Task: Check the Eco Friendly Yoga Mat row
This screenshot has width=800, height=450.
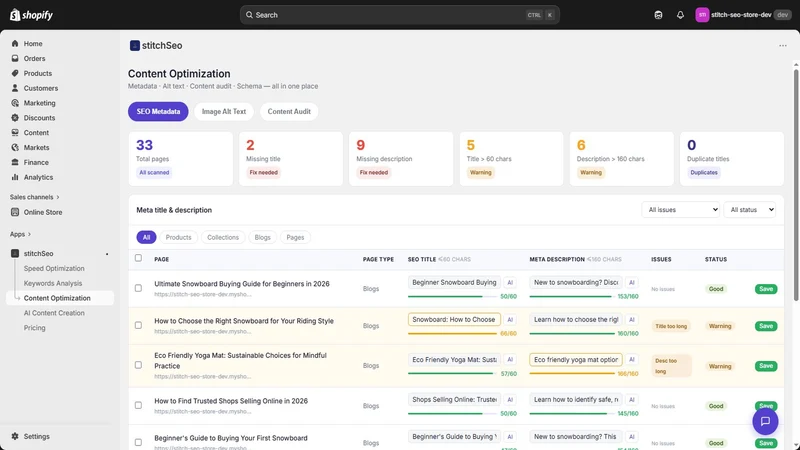Action: click(x=138, y=365)
